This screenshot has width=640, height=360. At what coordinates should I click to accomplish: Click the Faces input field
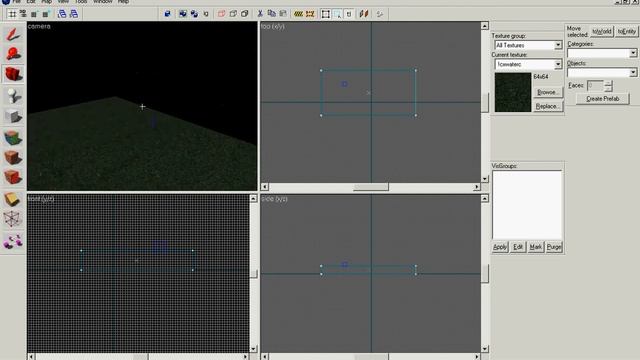596,85
